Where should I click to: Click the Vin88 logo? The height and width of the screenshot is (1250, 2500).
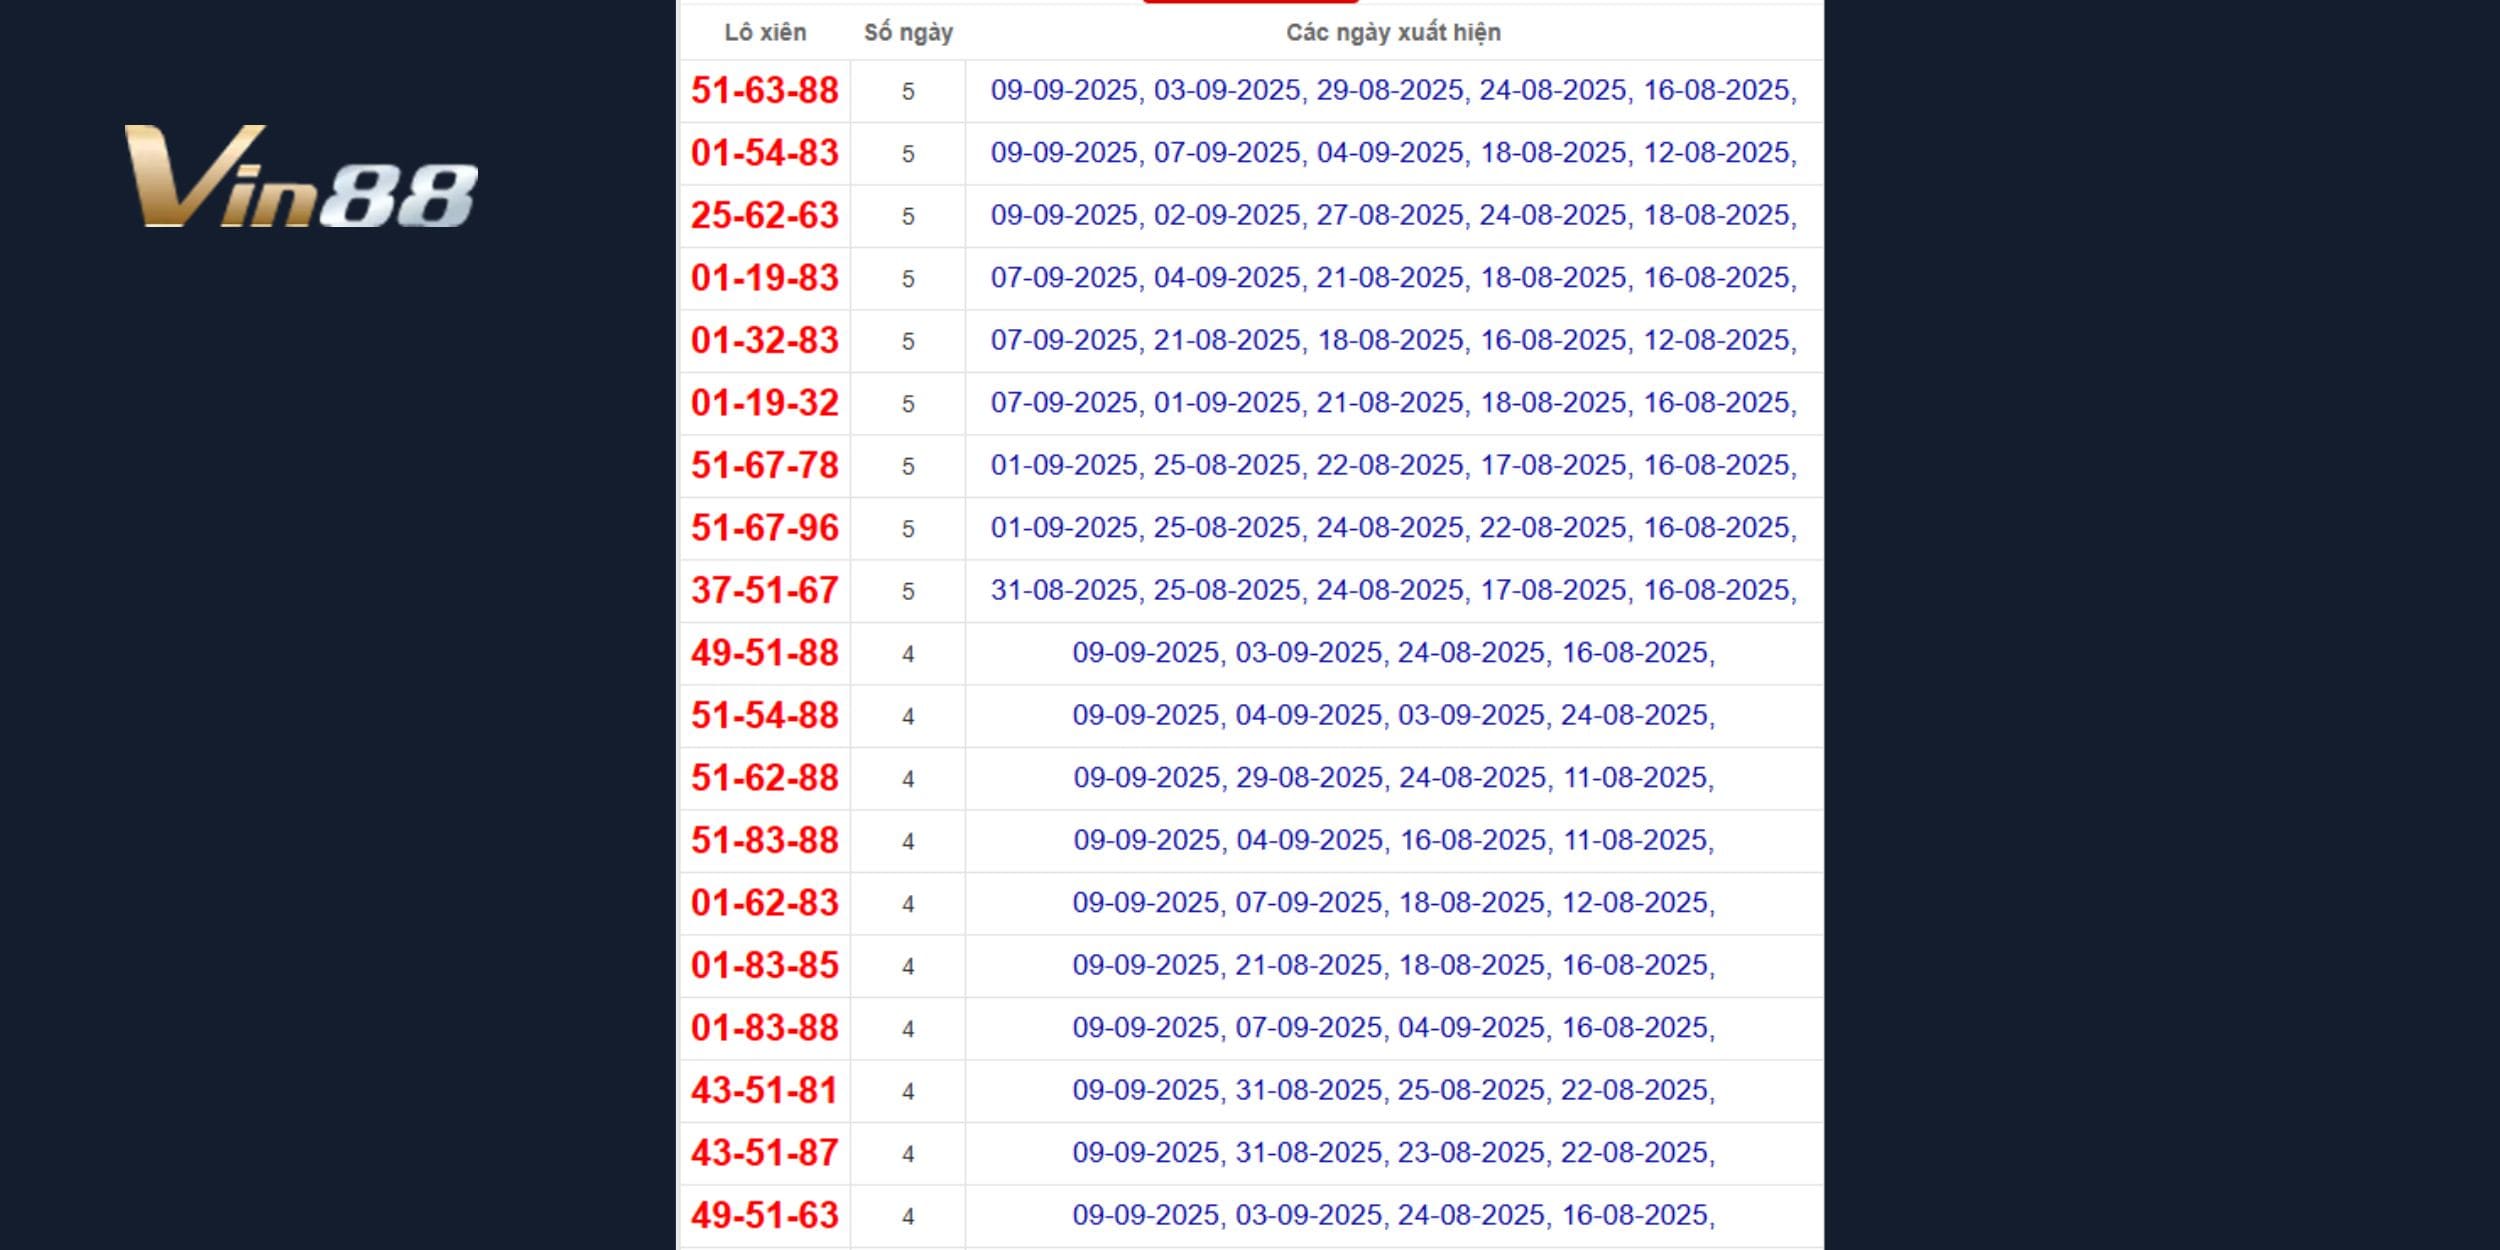pos(300,177)
